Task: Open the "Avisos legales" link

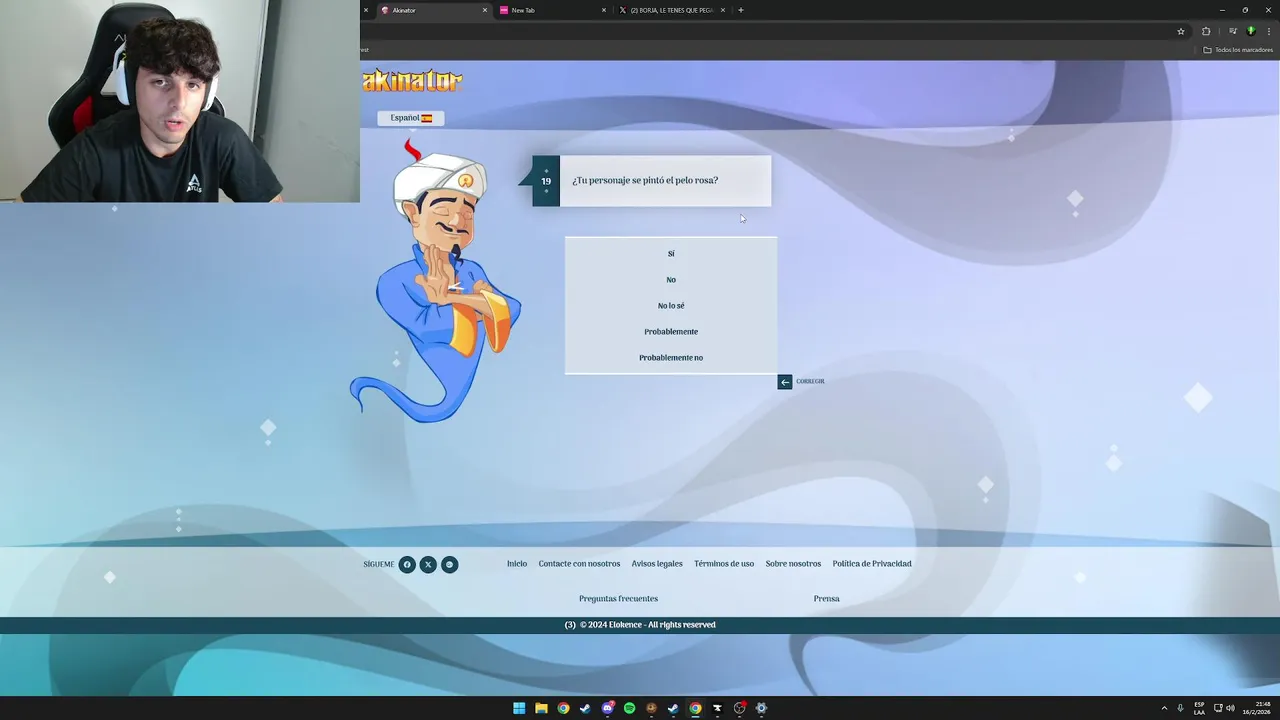Action: tap(657, 564)
